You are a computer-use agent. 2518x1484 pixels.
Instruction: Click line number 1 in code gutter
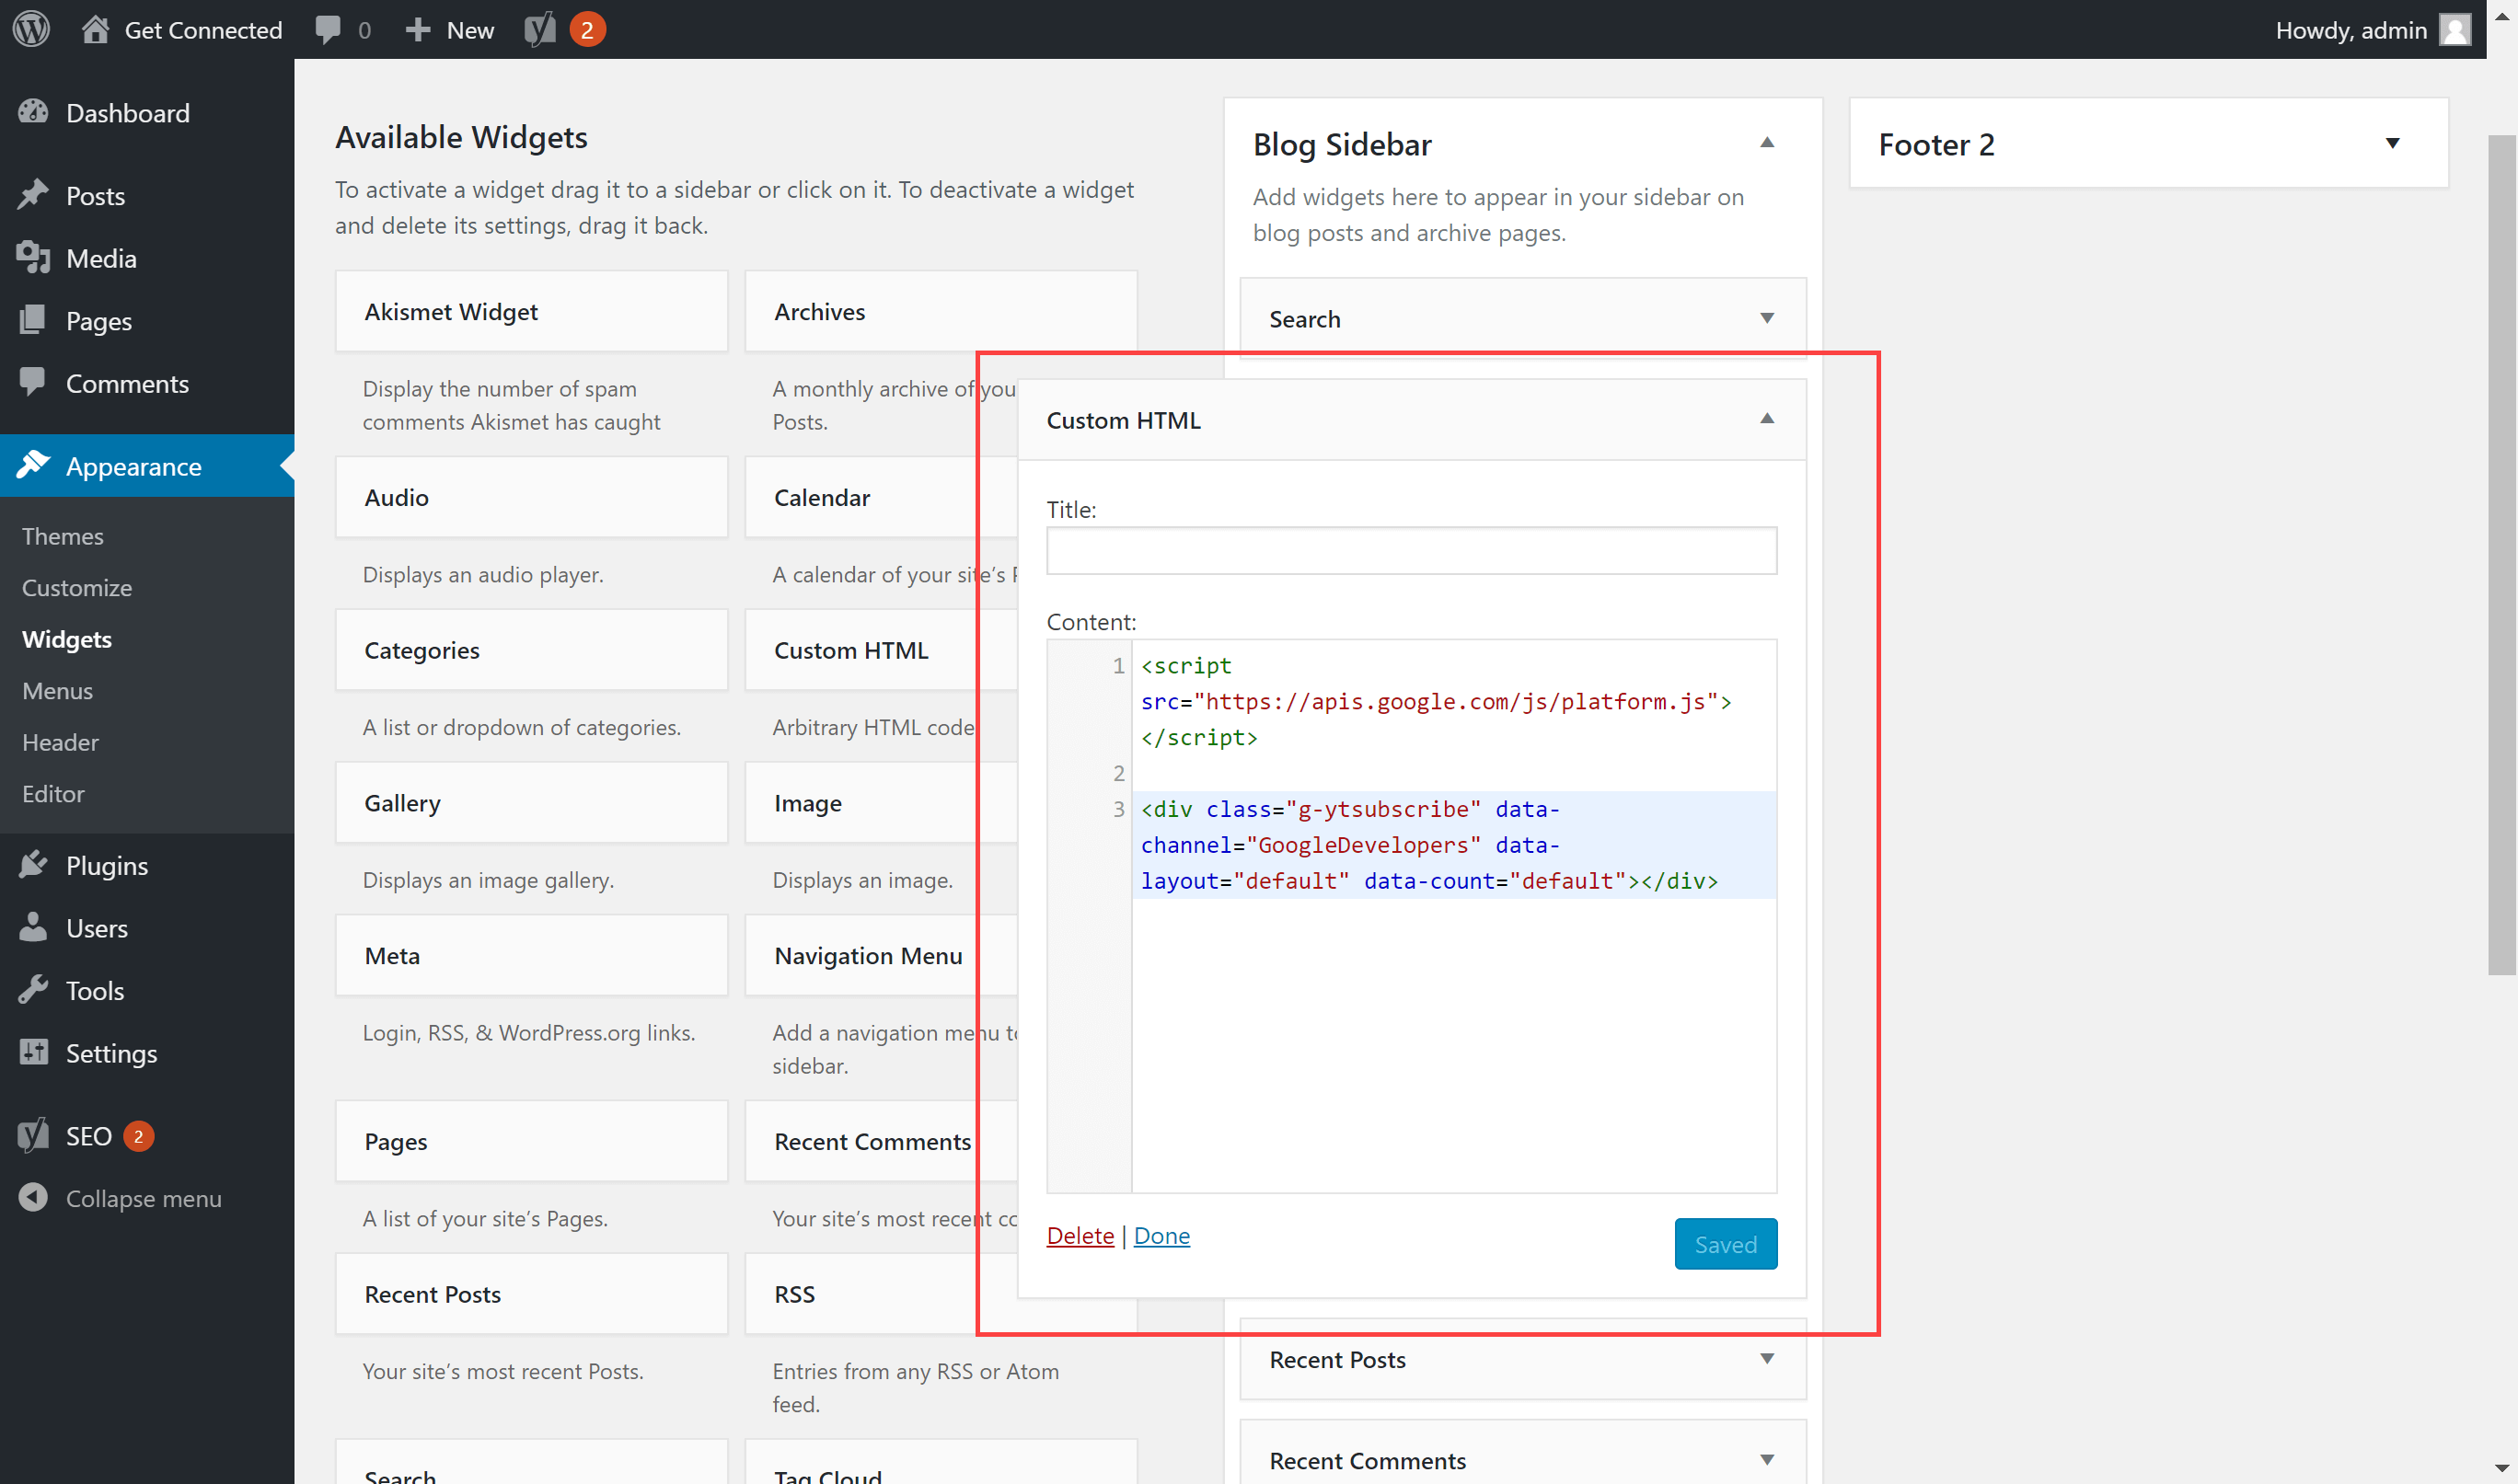[x=1118, y=665]
